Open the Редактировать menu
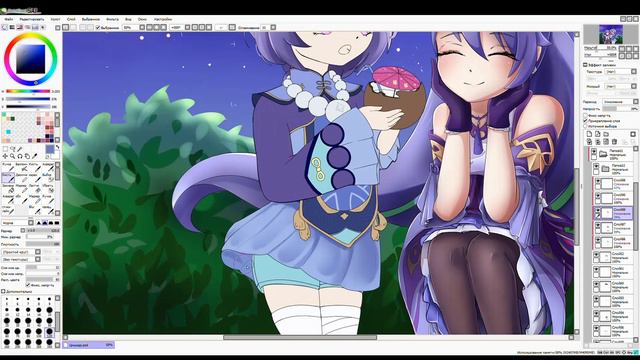The width and height of the screenshot is (640, 360). [31, 19]
